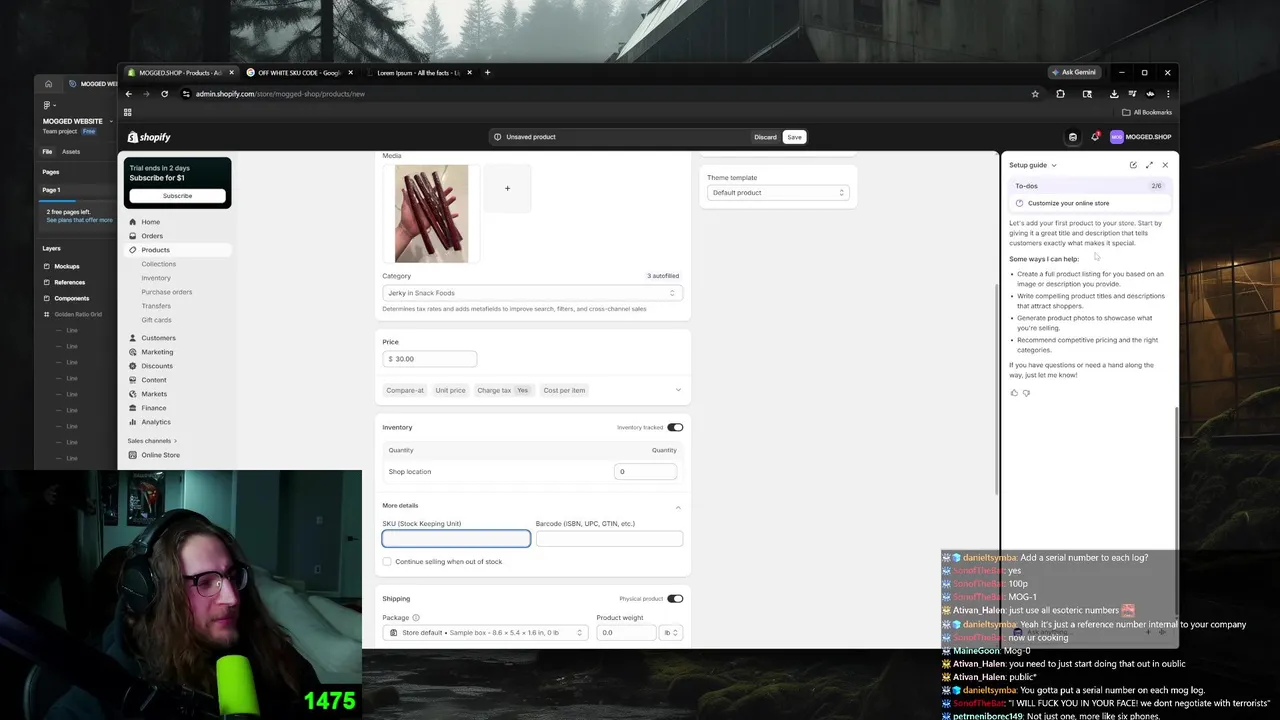Open Markets section in Shopify sidebar
The image size is (1280, 720).
[154, 394]
